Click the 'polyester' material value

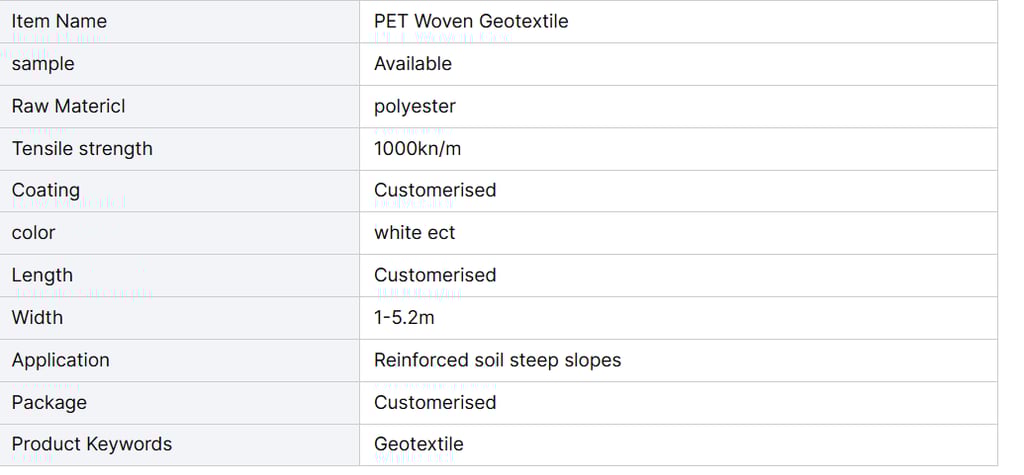pos(415,106)
